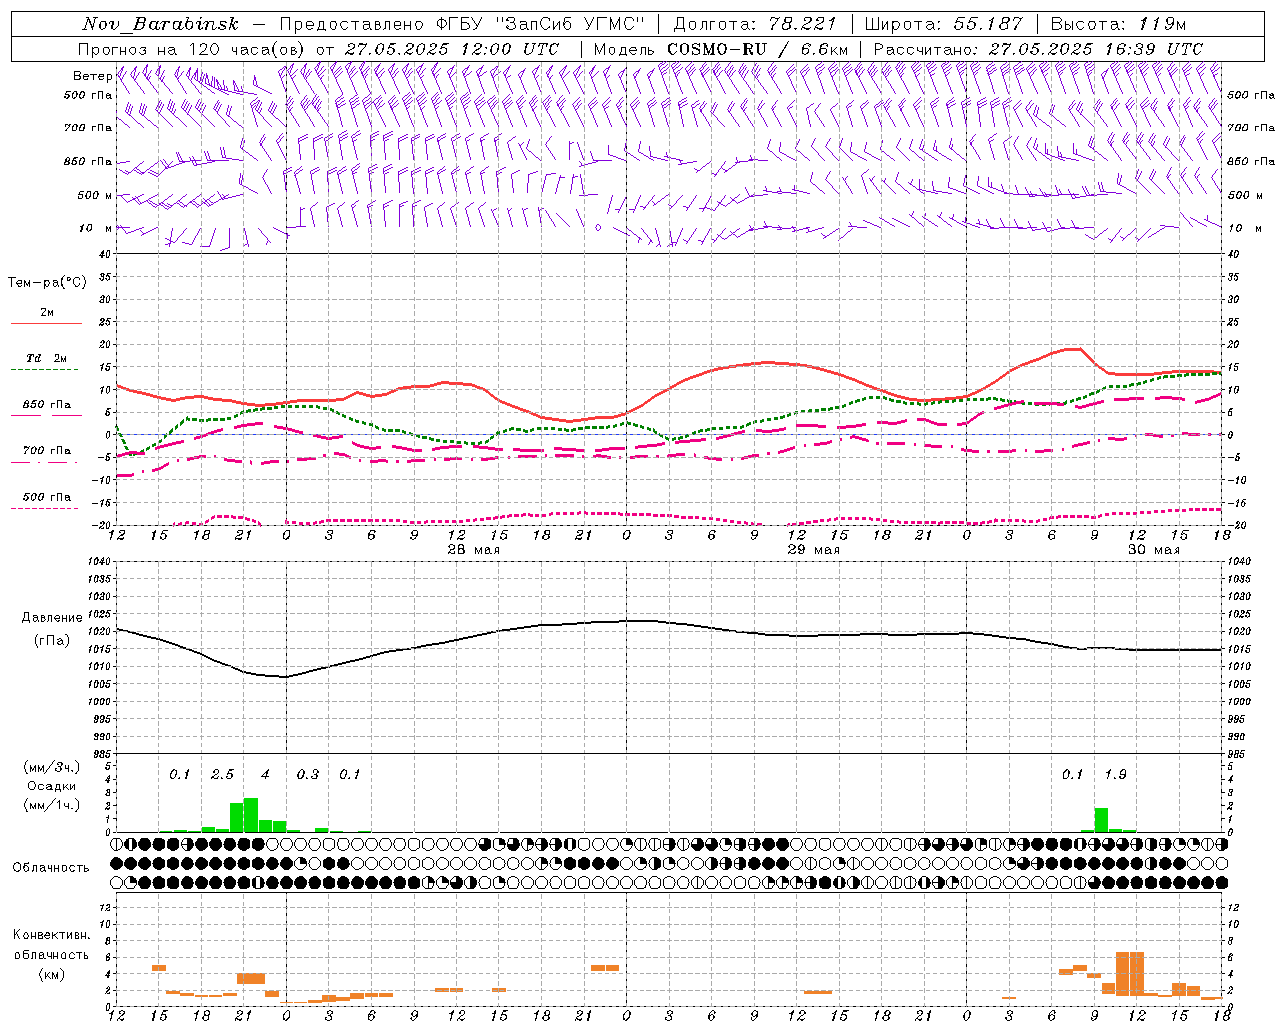Click the Тем-ра(°C) axis title
Image resolution: width=1280 pixels, height=1024 pixels.
click(47, 283)
